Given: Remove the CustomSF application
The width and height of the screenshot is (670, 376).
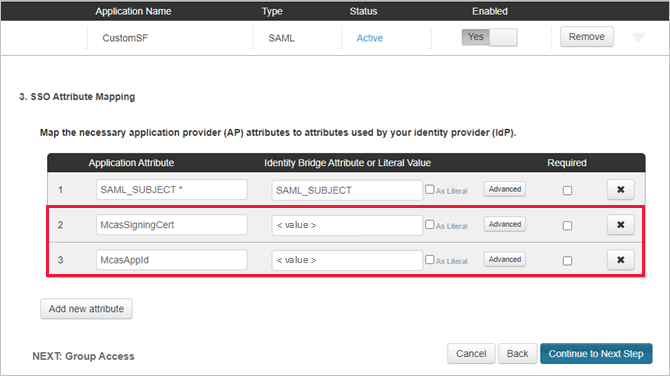Looking at the screenshot, I should pos(587,37).
